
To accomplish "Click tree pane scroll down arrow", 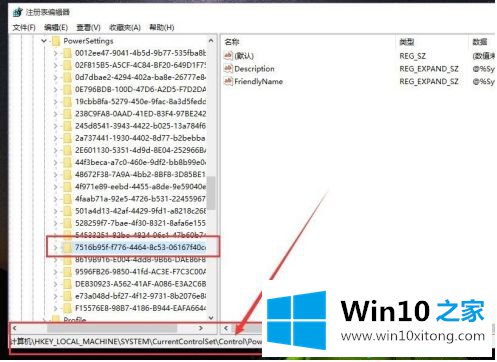I will click(x=211, y=317).
